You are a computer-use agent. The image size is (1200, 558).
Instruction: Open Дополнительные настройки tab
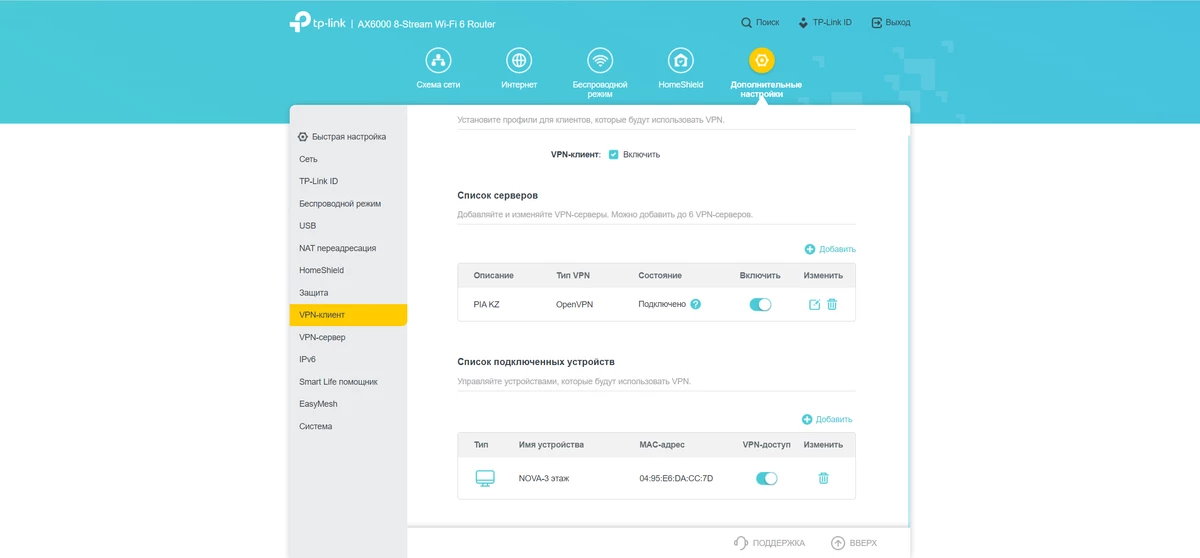(762, 61)
